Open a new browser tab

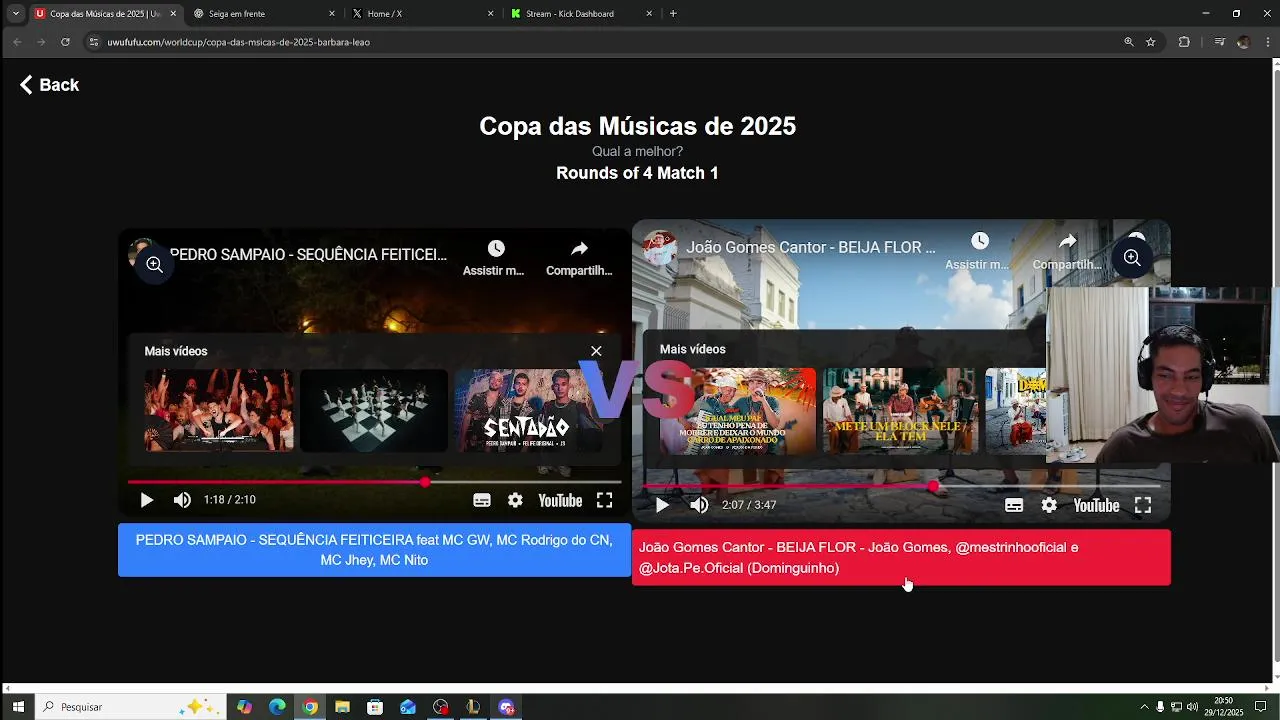coord(673,14)
